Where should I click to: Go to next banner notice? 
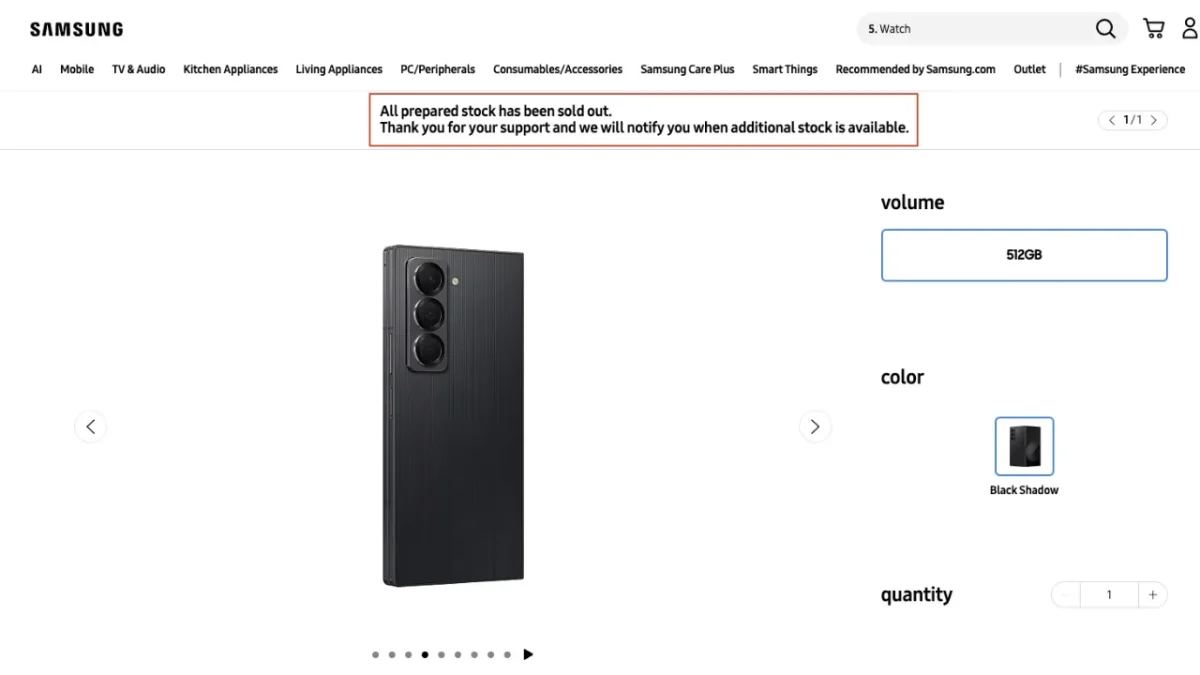click(1154, 120)
